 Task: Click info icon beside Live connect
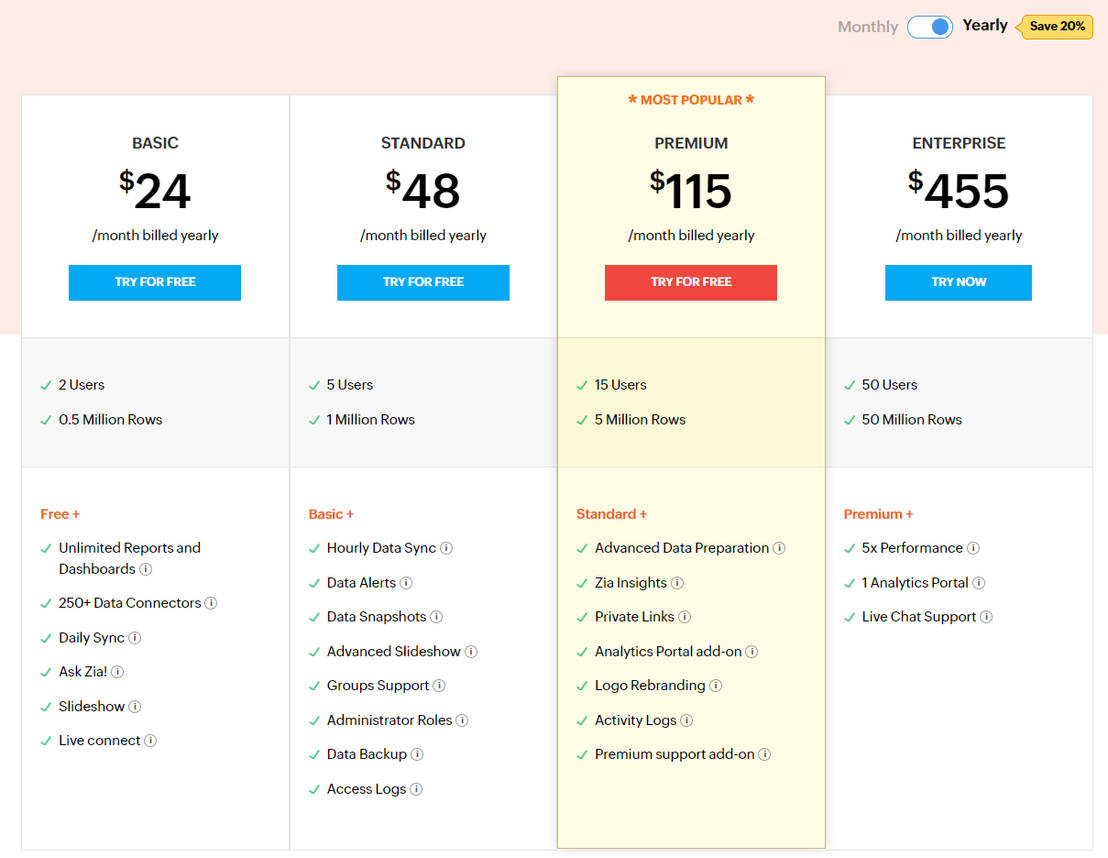[150, 741]
